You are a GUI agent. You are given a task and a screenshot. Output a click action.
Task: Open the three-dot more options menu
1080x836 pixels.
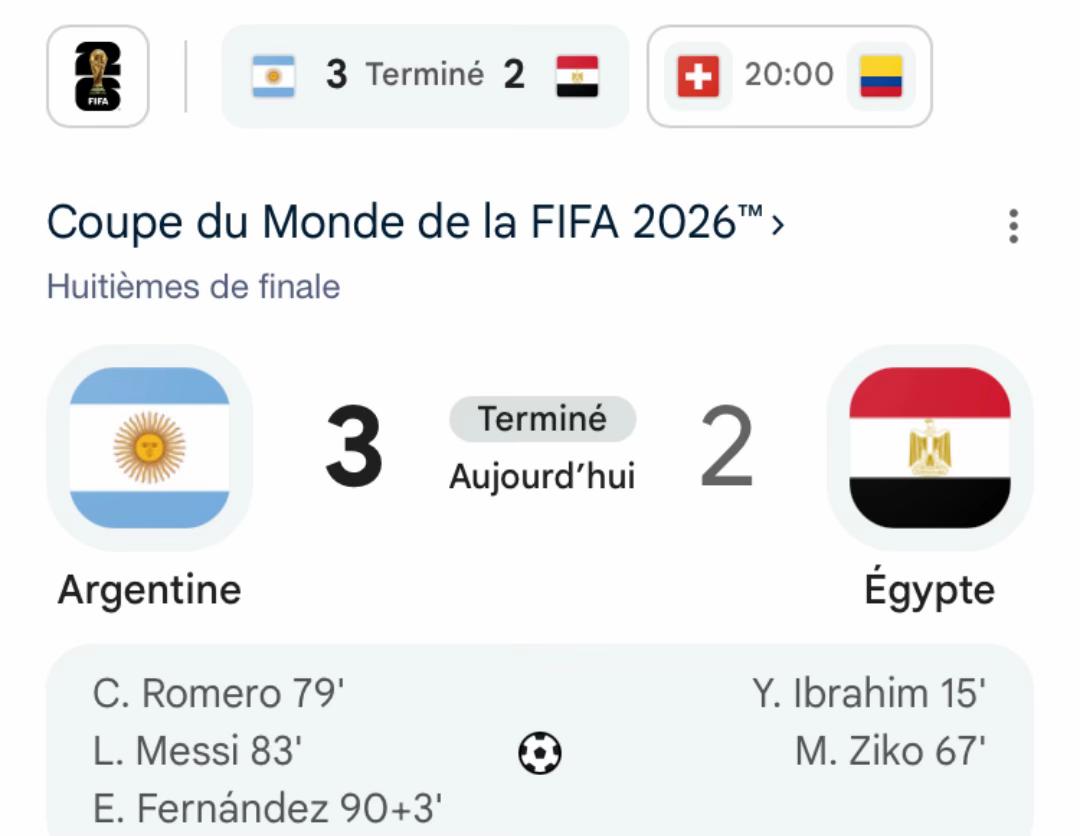tap(1013, 226)
